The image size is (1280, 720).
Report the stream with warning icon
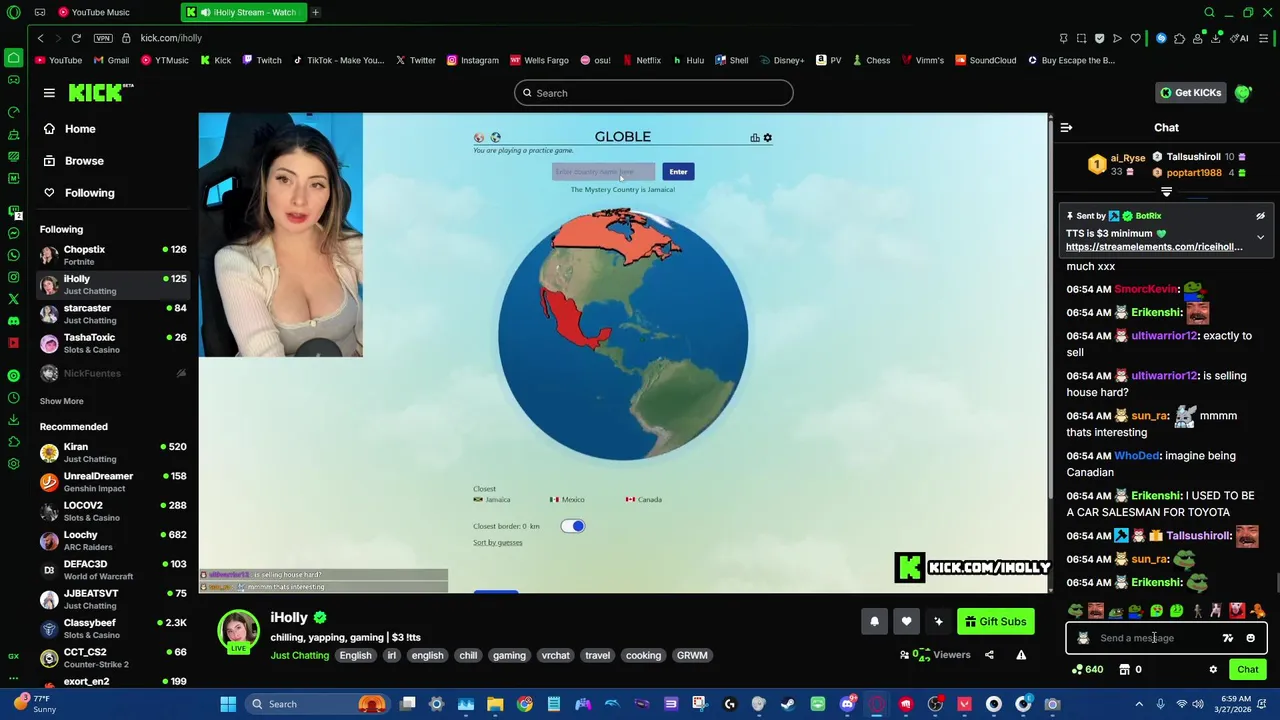pos(1021,655)
